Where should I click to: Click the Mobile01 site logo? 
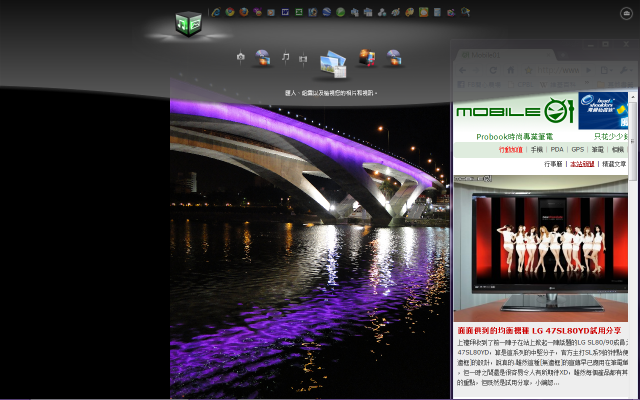pos(513,112)
